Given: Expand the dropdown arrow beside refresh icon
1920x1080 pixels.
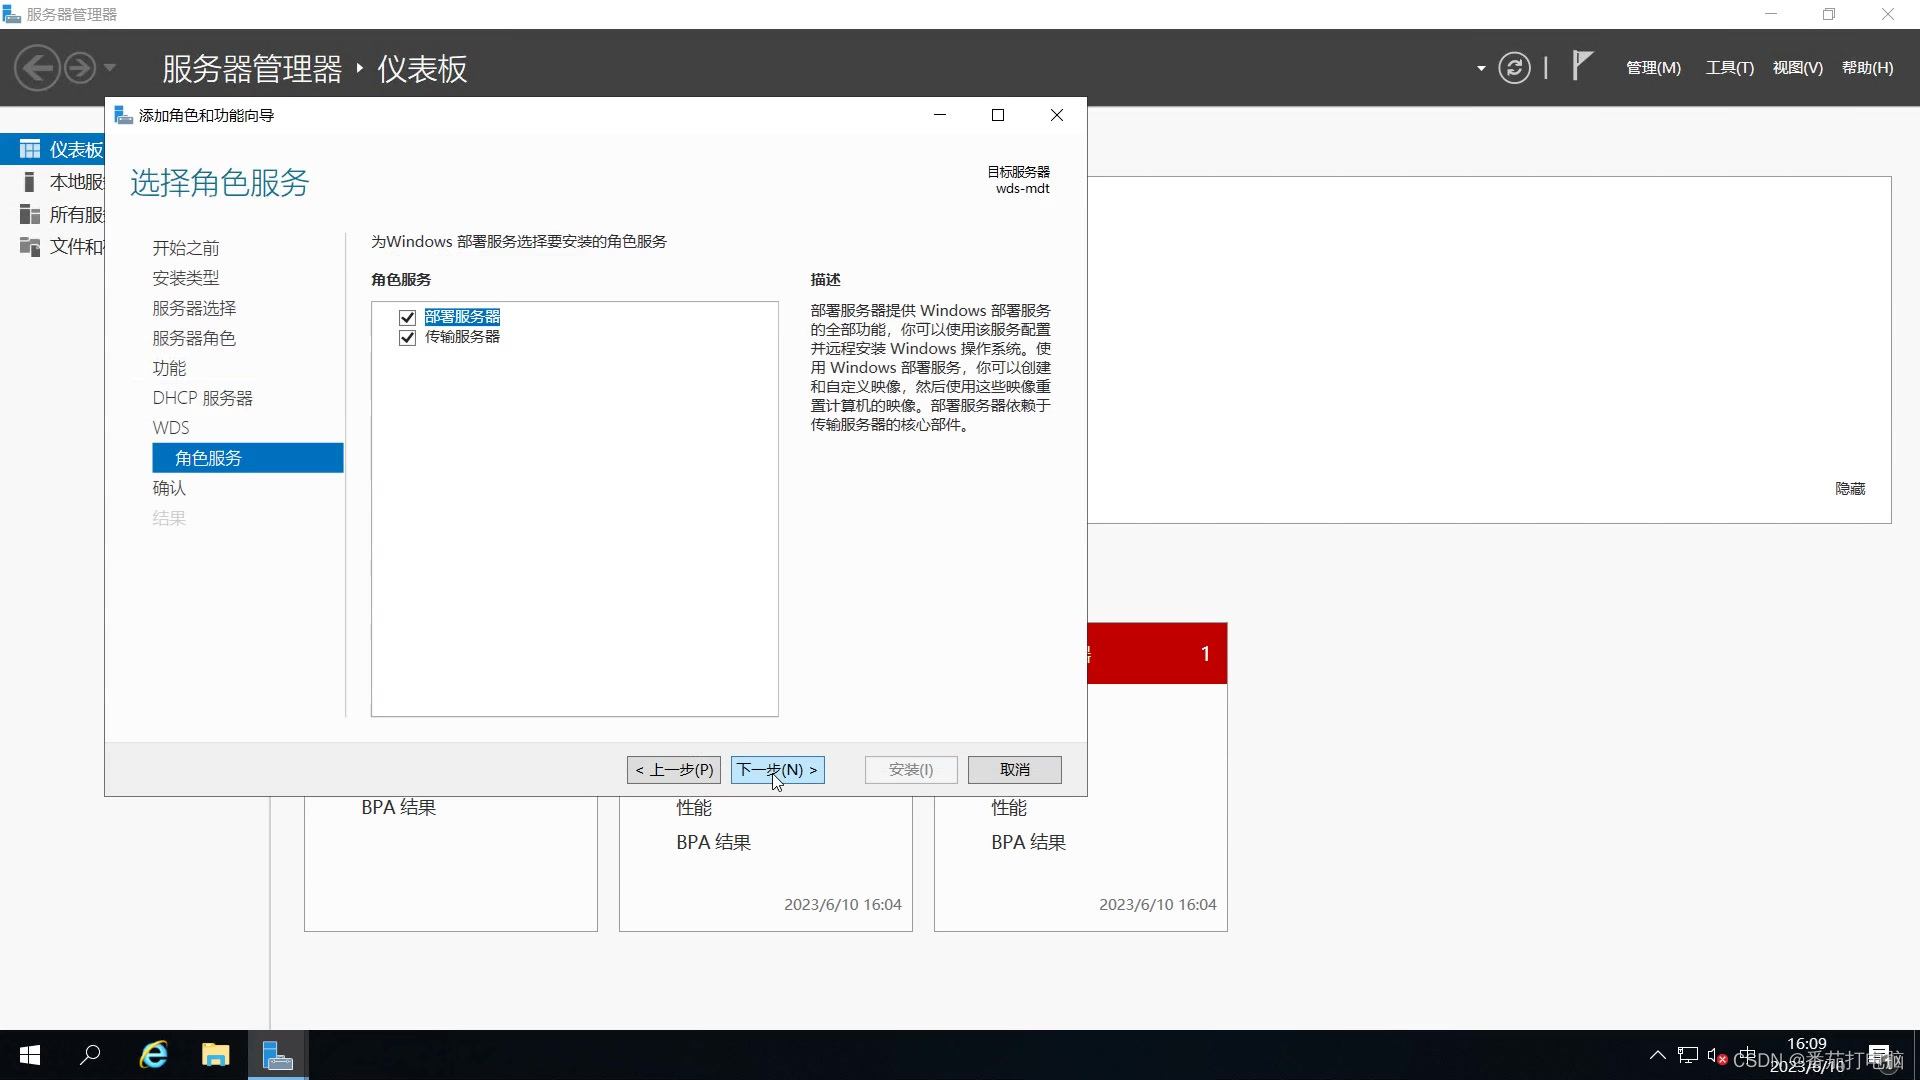Looking at the screenshot, I should pos(1481,69).
